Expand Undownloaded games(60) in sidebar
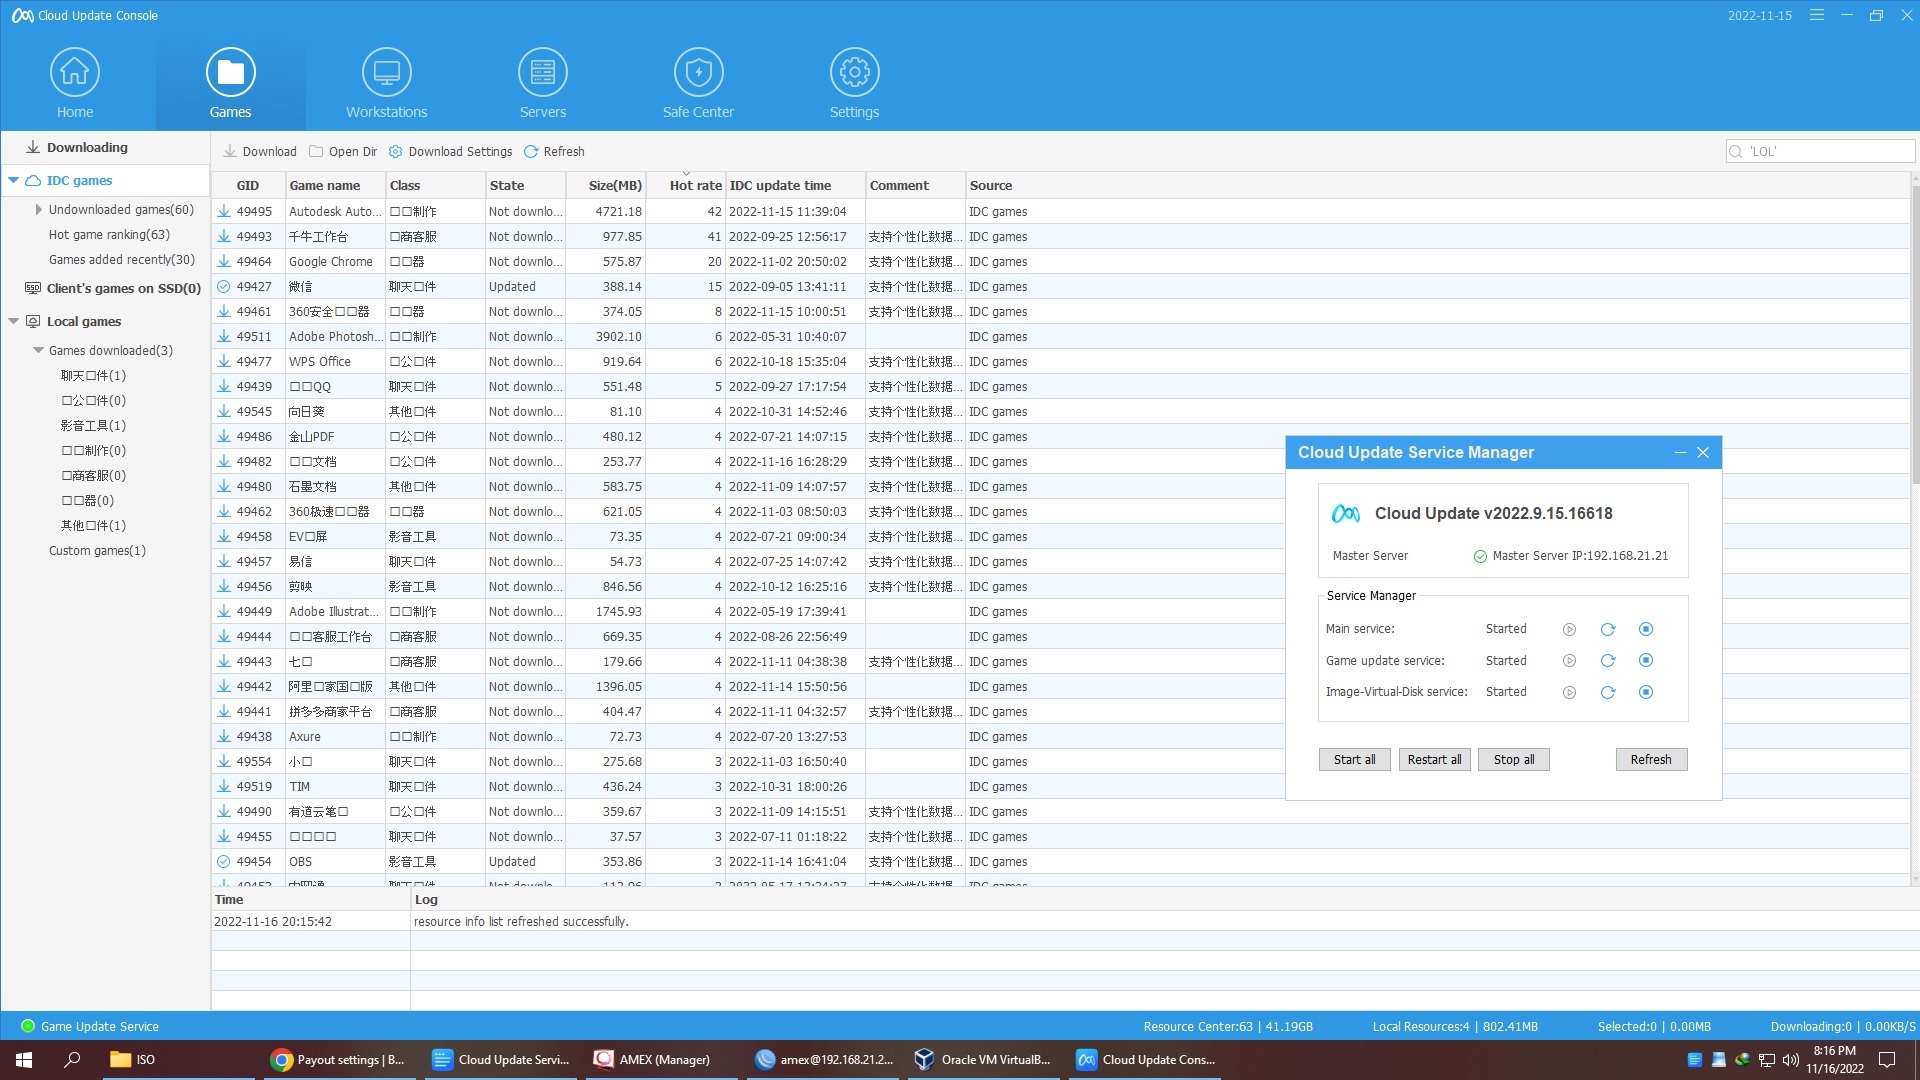 (x=39, y=209)
